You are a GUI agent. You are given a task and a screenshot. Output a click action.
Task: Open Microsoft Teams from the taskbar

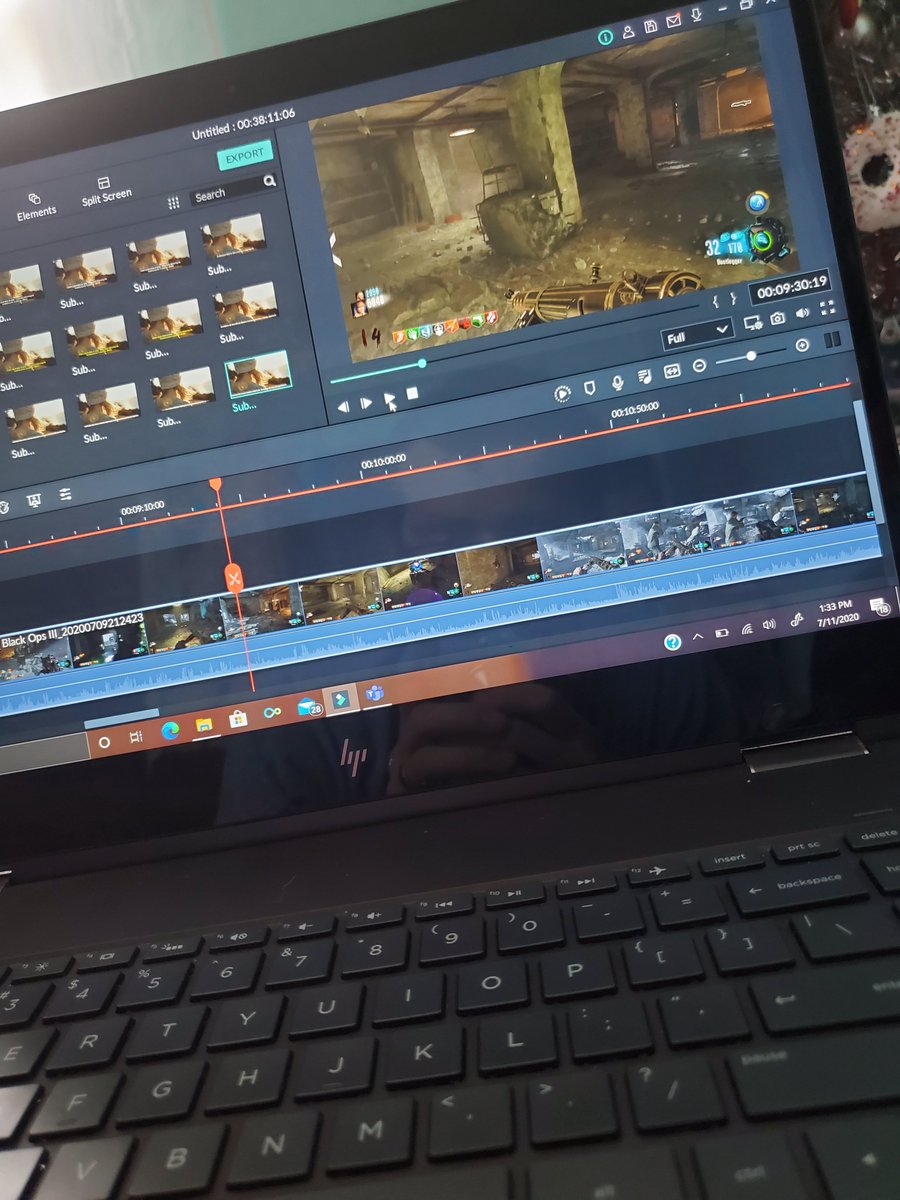coord(375,694)
